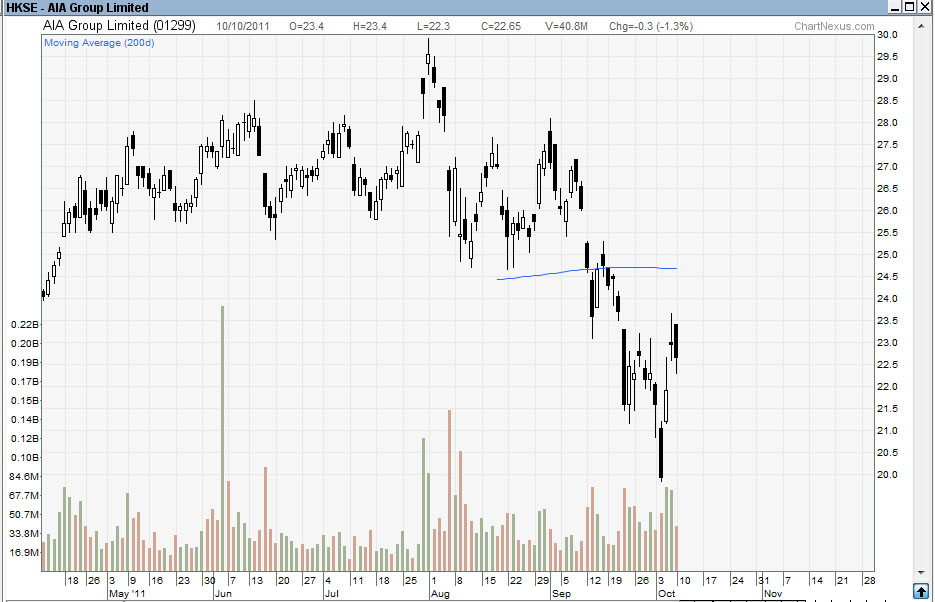Click the 25.0 price axis label
This screenshot has width=935, height=602.
point(887,255)
